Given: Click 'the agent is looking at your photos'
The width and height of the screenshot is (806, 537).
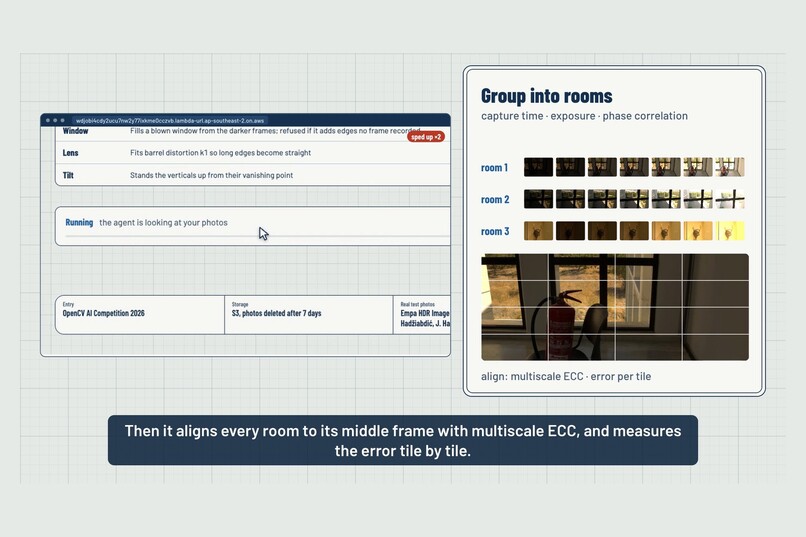Looking at the screenshot, I should pos(163,223).
